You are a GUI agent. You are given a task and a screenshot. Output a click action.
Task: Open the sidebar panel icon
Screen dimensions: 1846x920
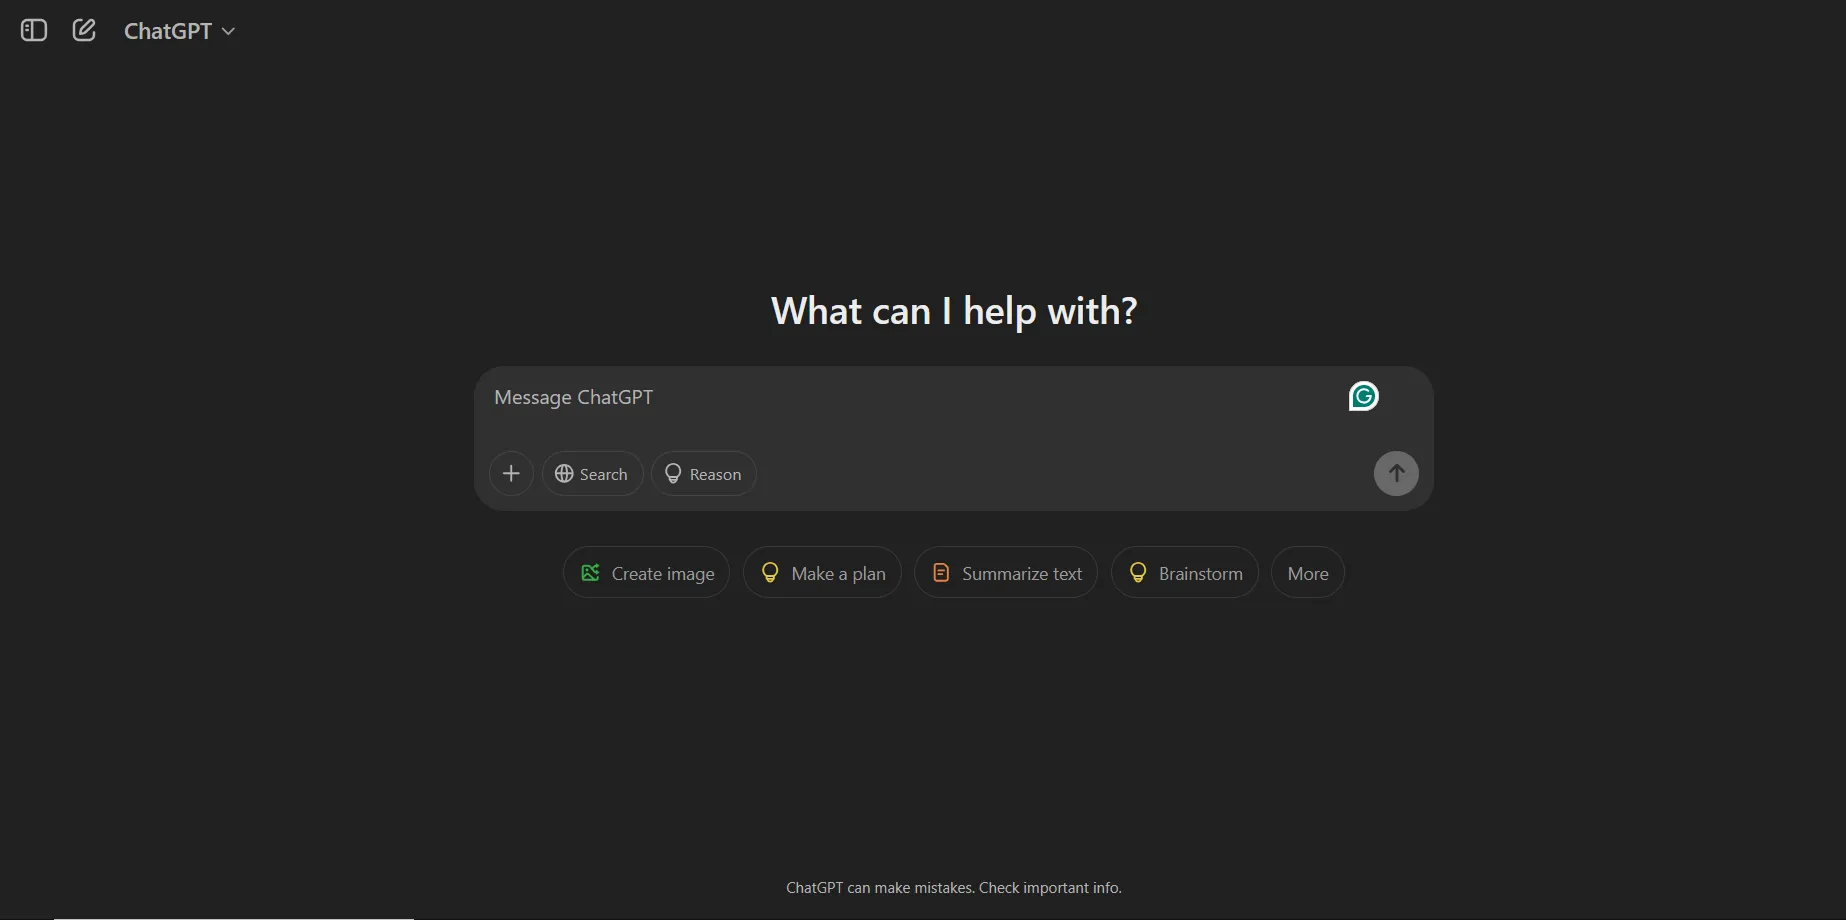[34, 31]
